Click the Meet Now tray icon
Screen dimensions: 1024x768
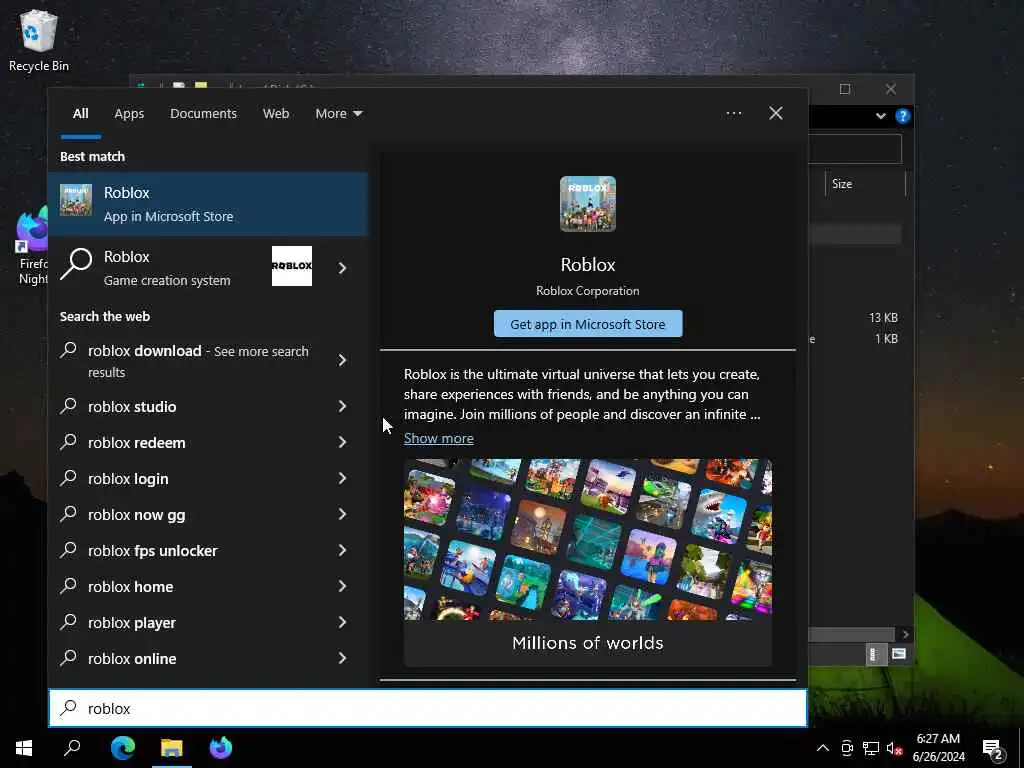[847, 748]
